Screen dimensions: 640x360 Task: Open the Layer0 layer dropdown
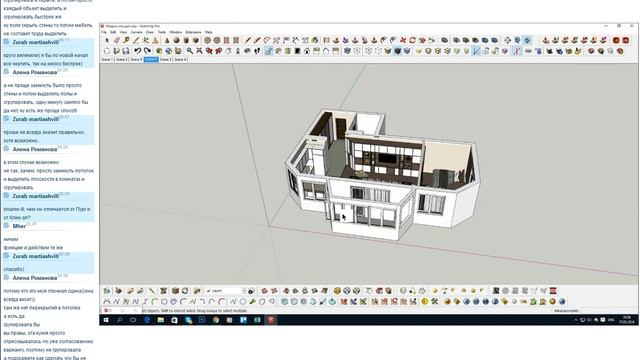[226, 291]
